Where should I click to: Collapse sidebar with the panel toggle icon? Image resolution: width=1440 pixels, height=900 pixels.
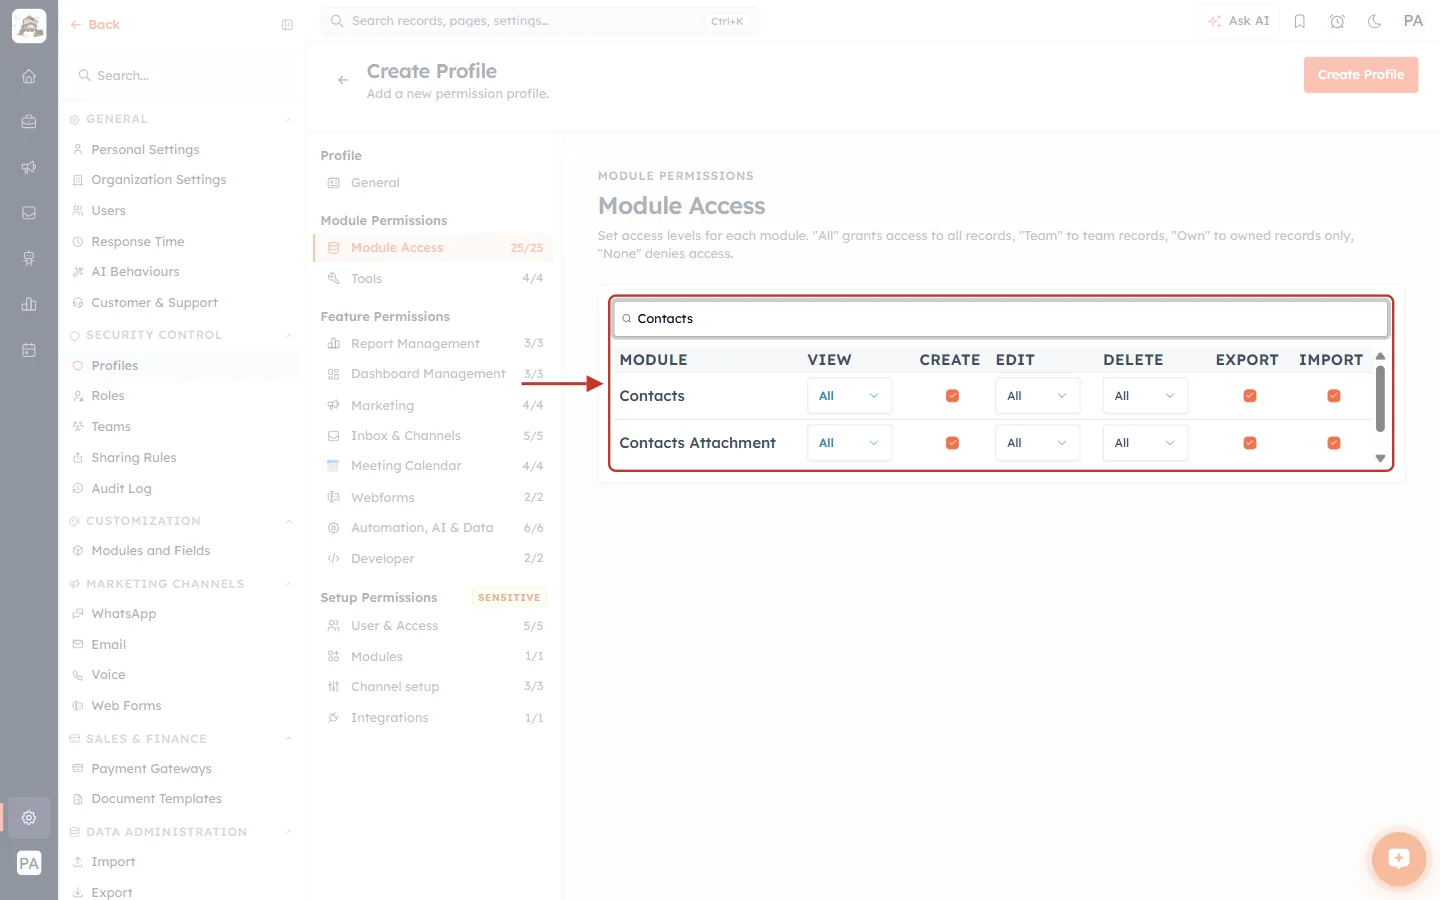[x=287, y=25]
